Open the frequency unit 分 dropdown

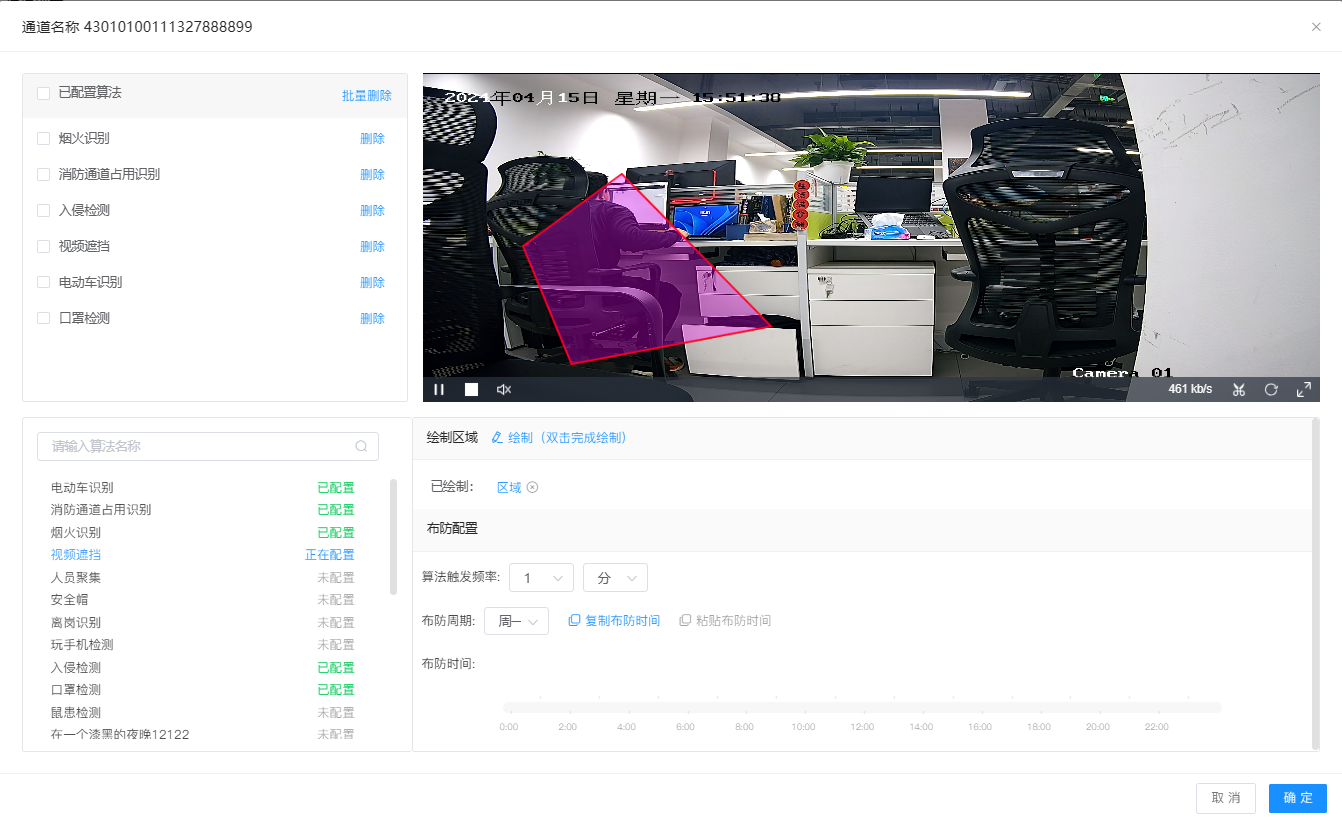(615, 578)
